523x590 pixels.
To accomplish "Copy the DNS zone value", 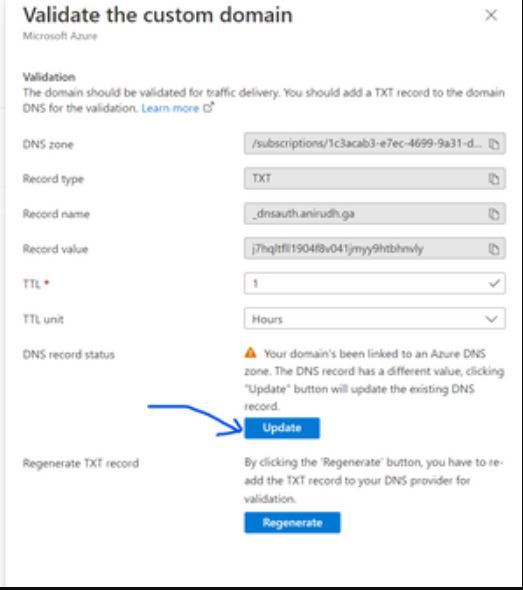I will point(494,144).
